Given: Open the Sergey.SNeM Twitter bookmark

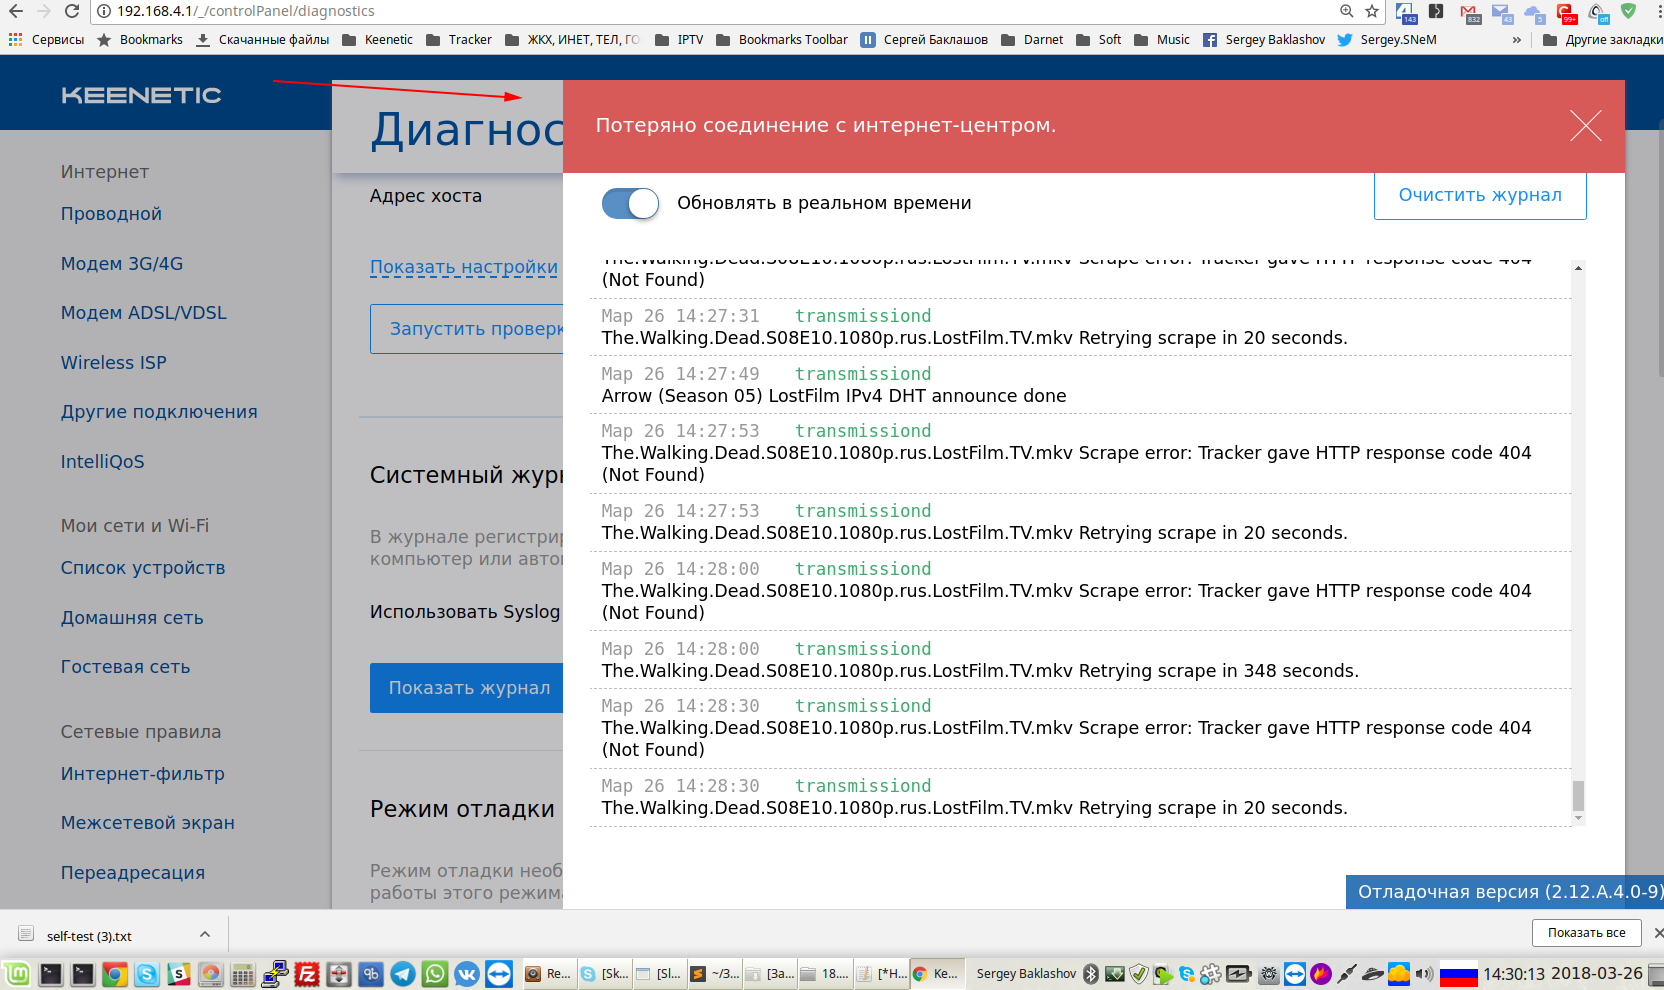Looking at the screenshot, I should [1387, 40].
